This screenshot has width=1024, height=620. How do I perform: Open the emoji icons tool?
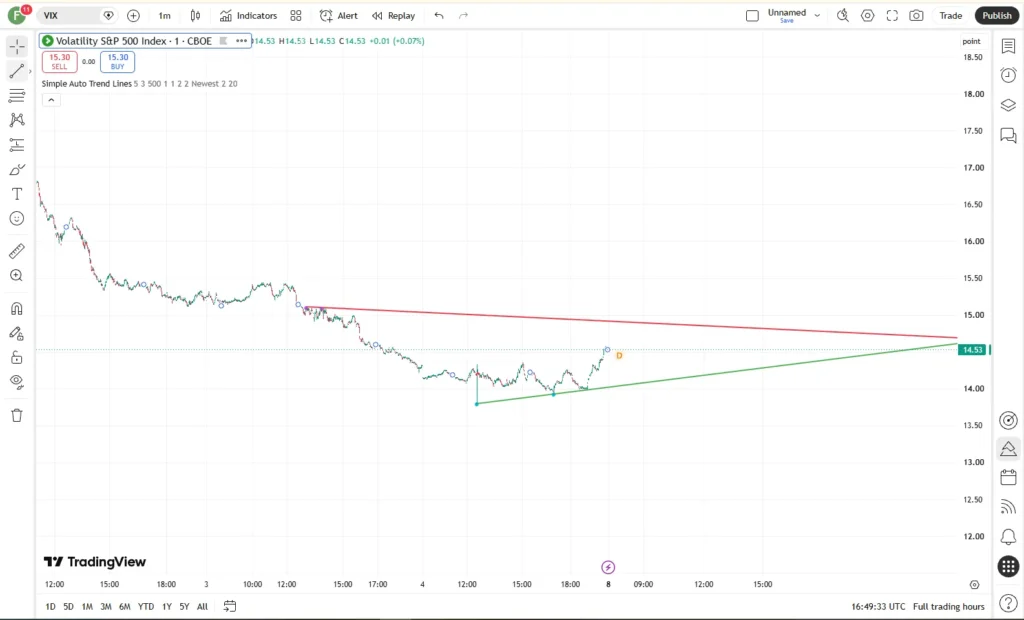click(17, 218)
